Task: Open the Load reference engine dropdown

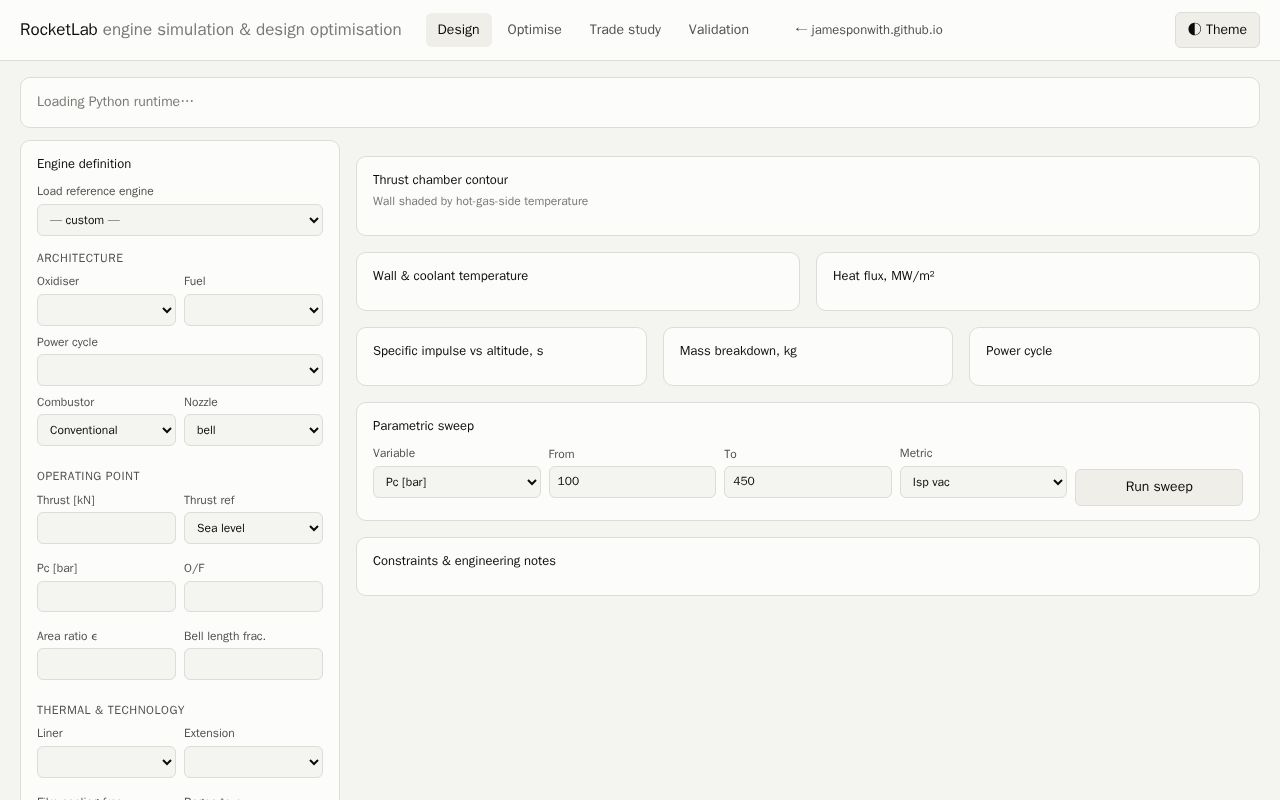Action: pos(180,220)
